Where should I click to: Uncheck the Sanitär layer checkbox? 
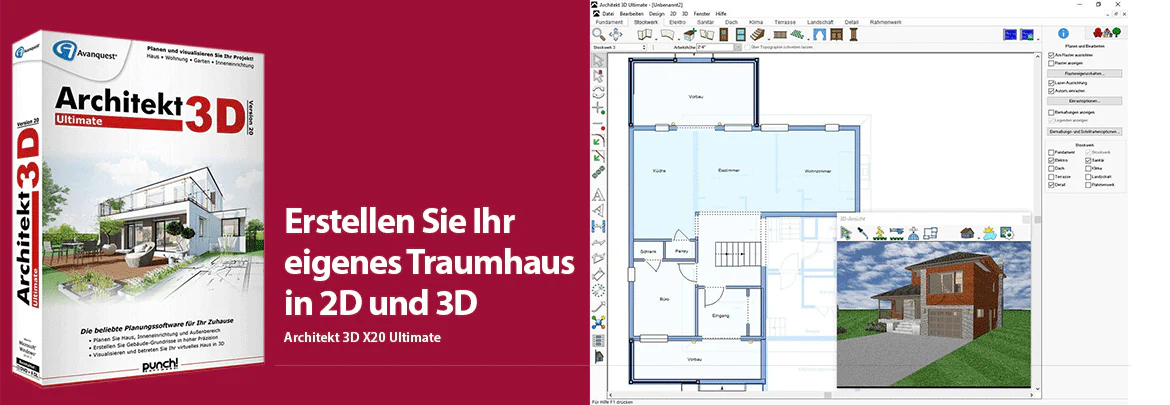[x=1088, y=160]
